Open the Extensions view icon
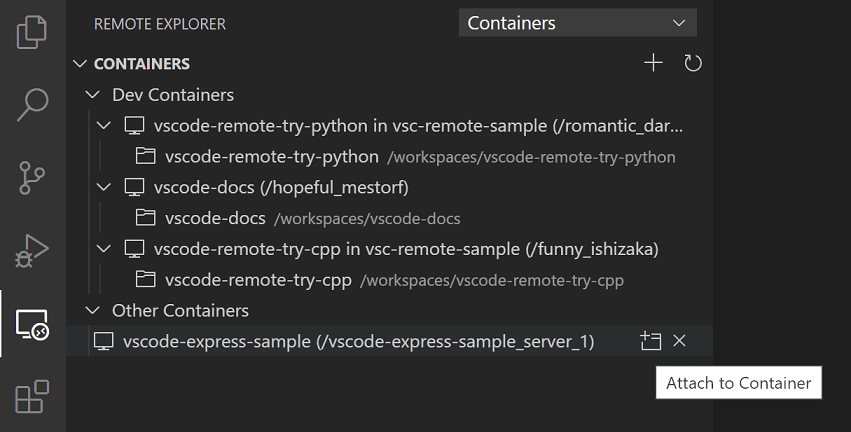 (x=32, y=396)
